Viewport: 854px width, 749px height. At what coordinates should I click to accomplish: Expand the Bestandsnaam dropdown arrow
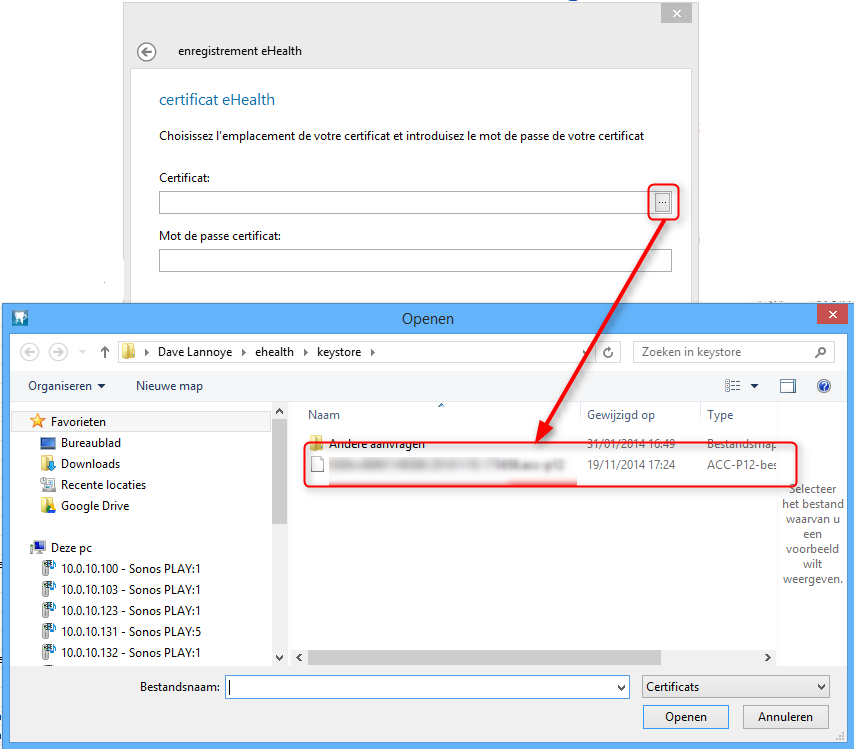pos(619,687)
